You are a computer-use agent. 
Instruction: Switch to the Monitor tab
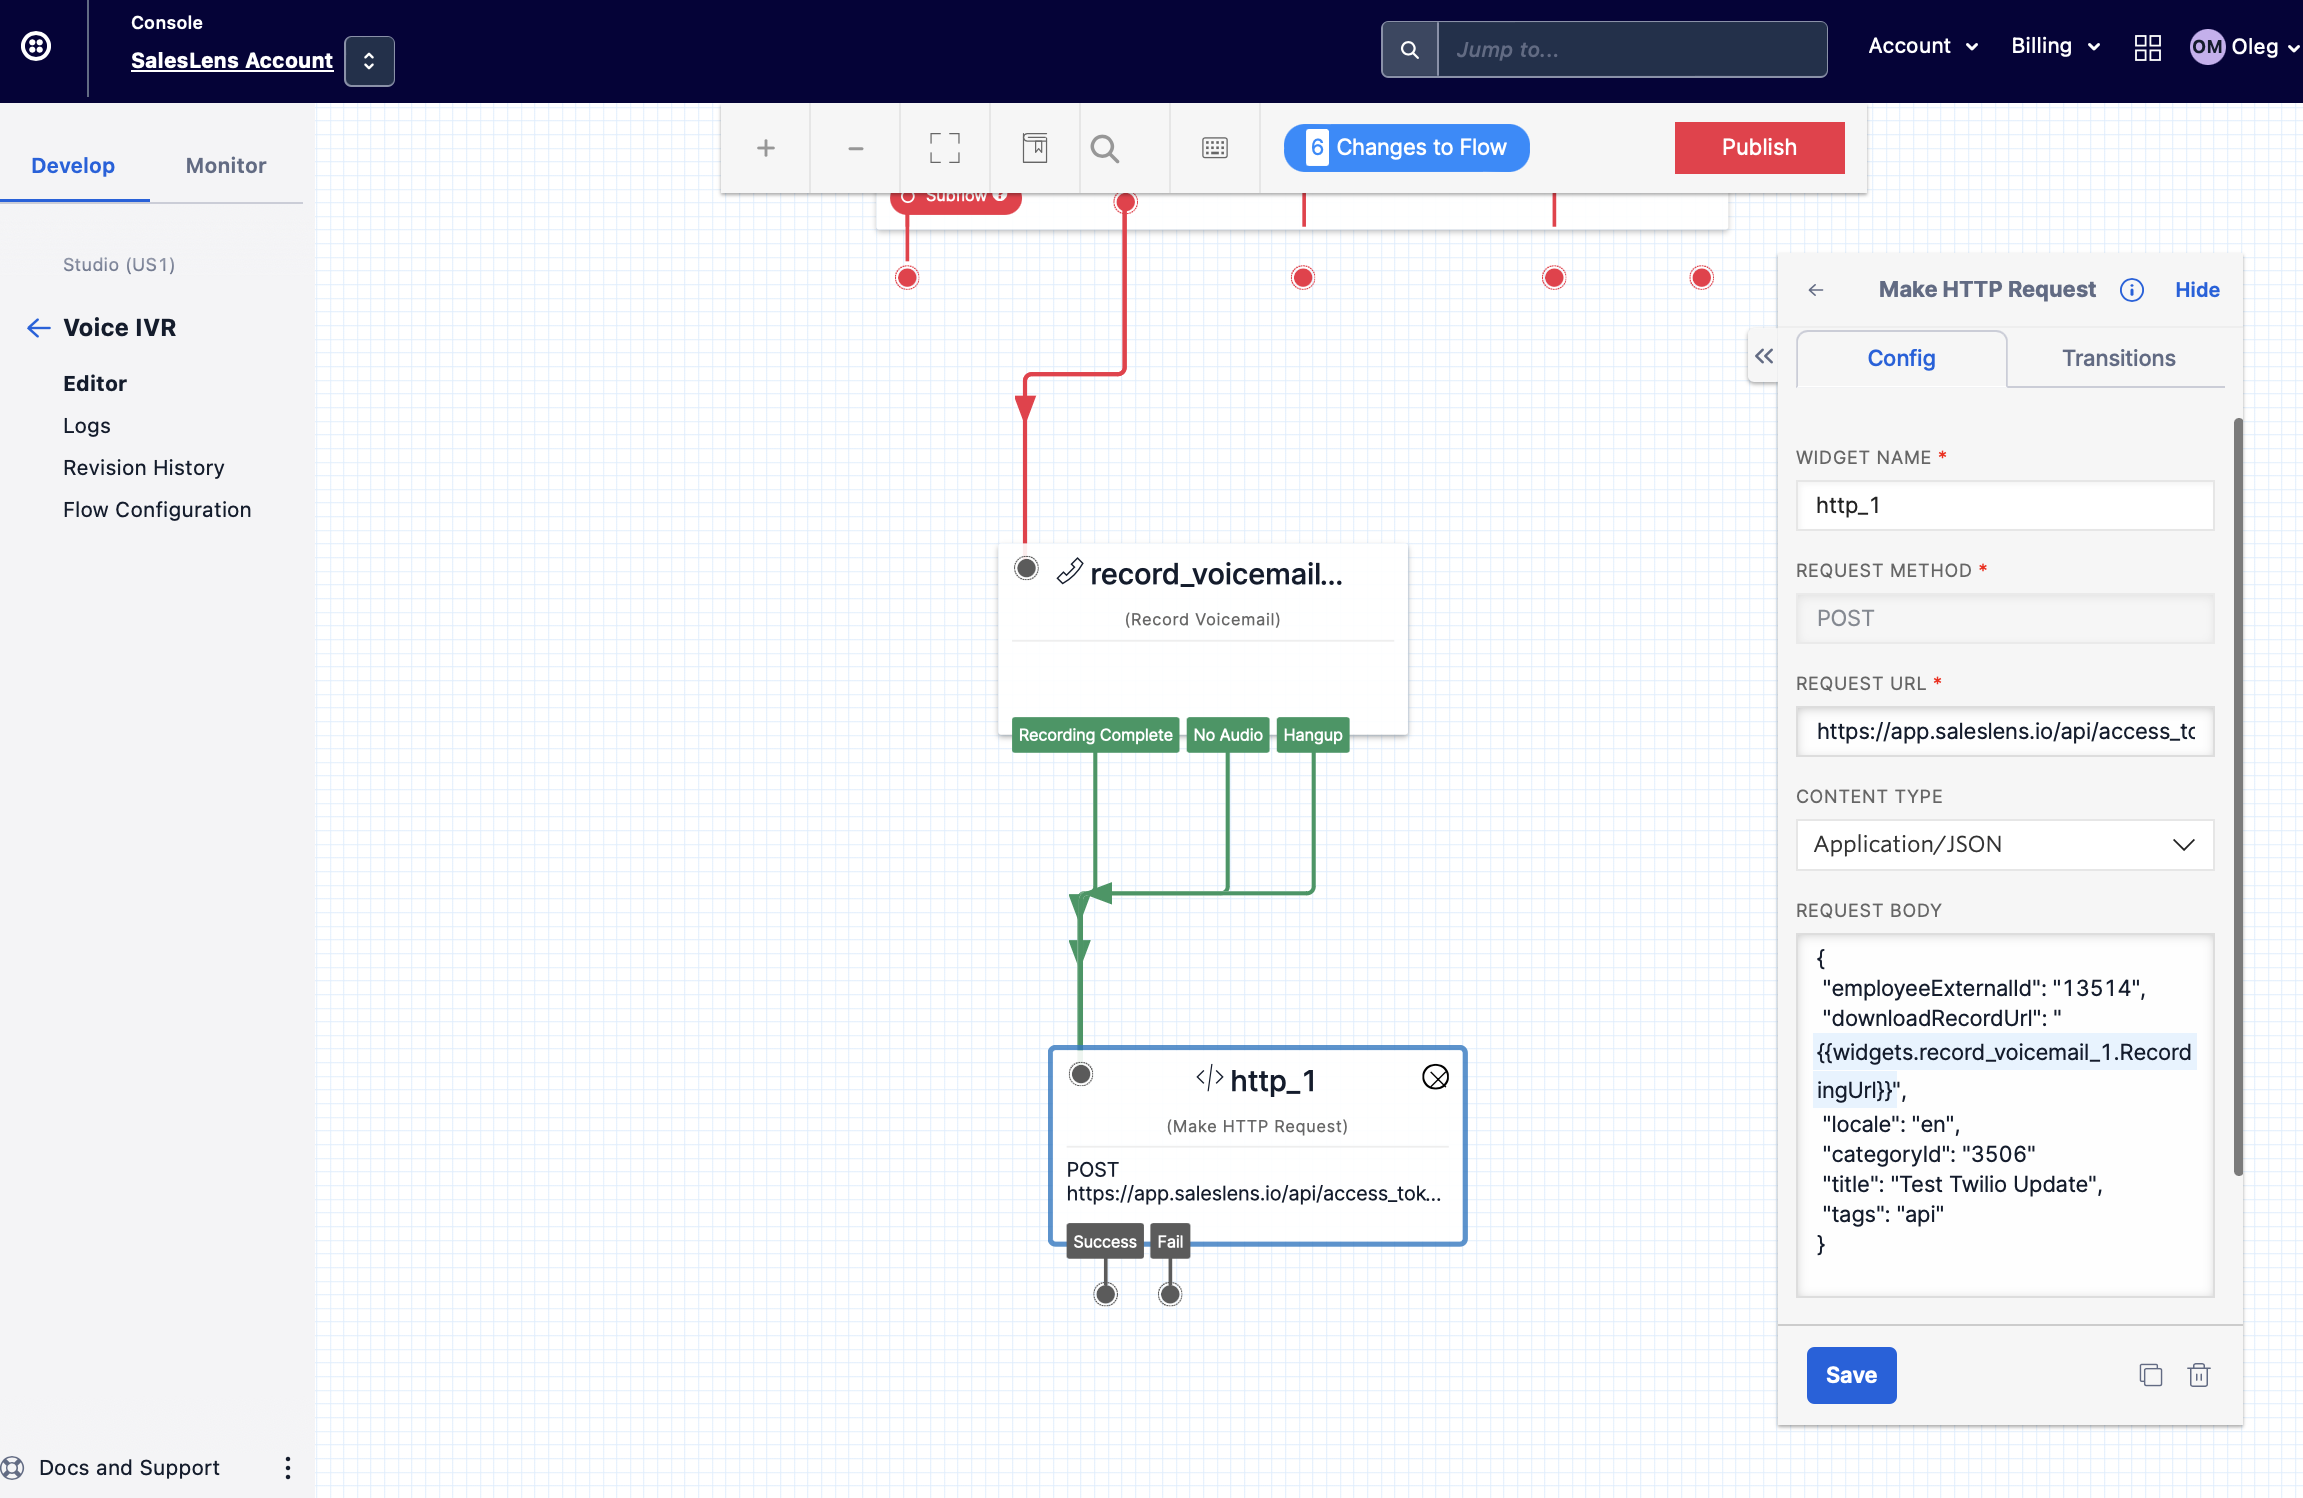click(225, 165)
